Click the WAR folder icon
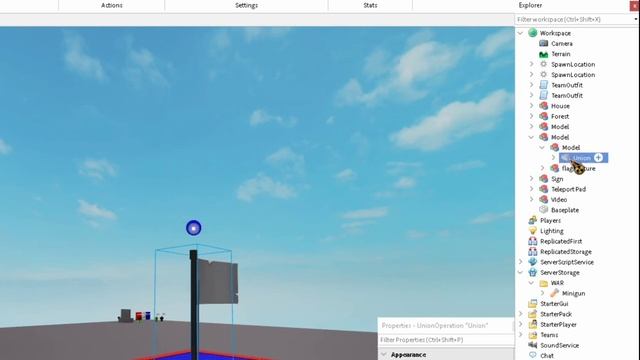The image size is (640, 360). 543,283
